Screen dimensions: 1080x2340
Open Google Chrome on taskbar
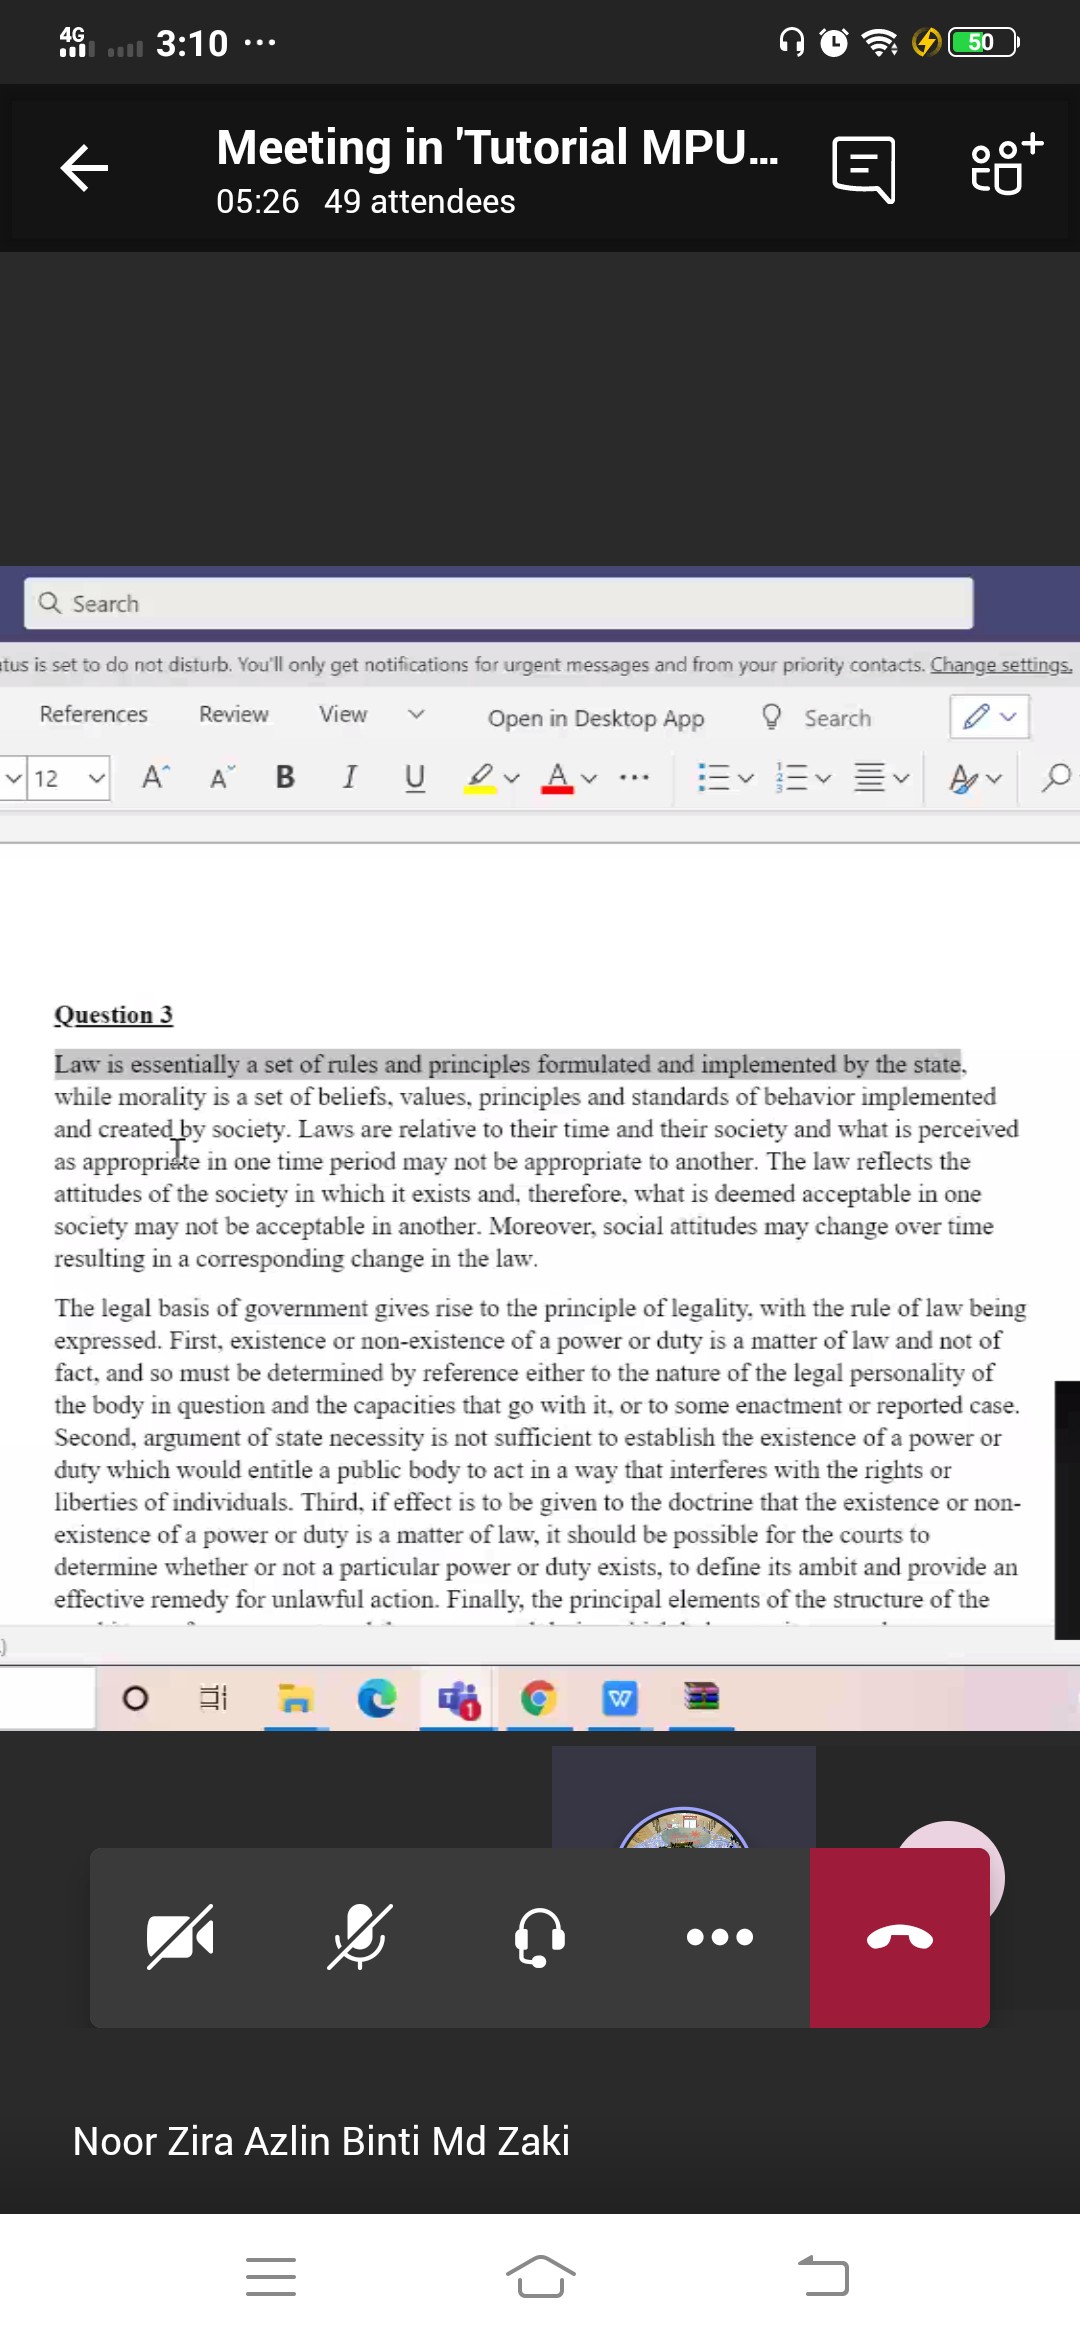[x=539, y=1698]
